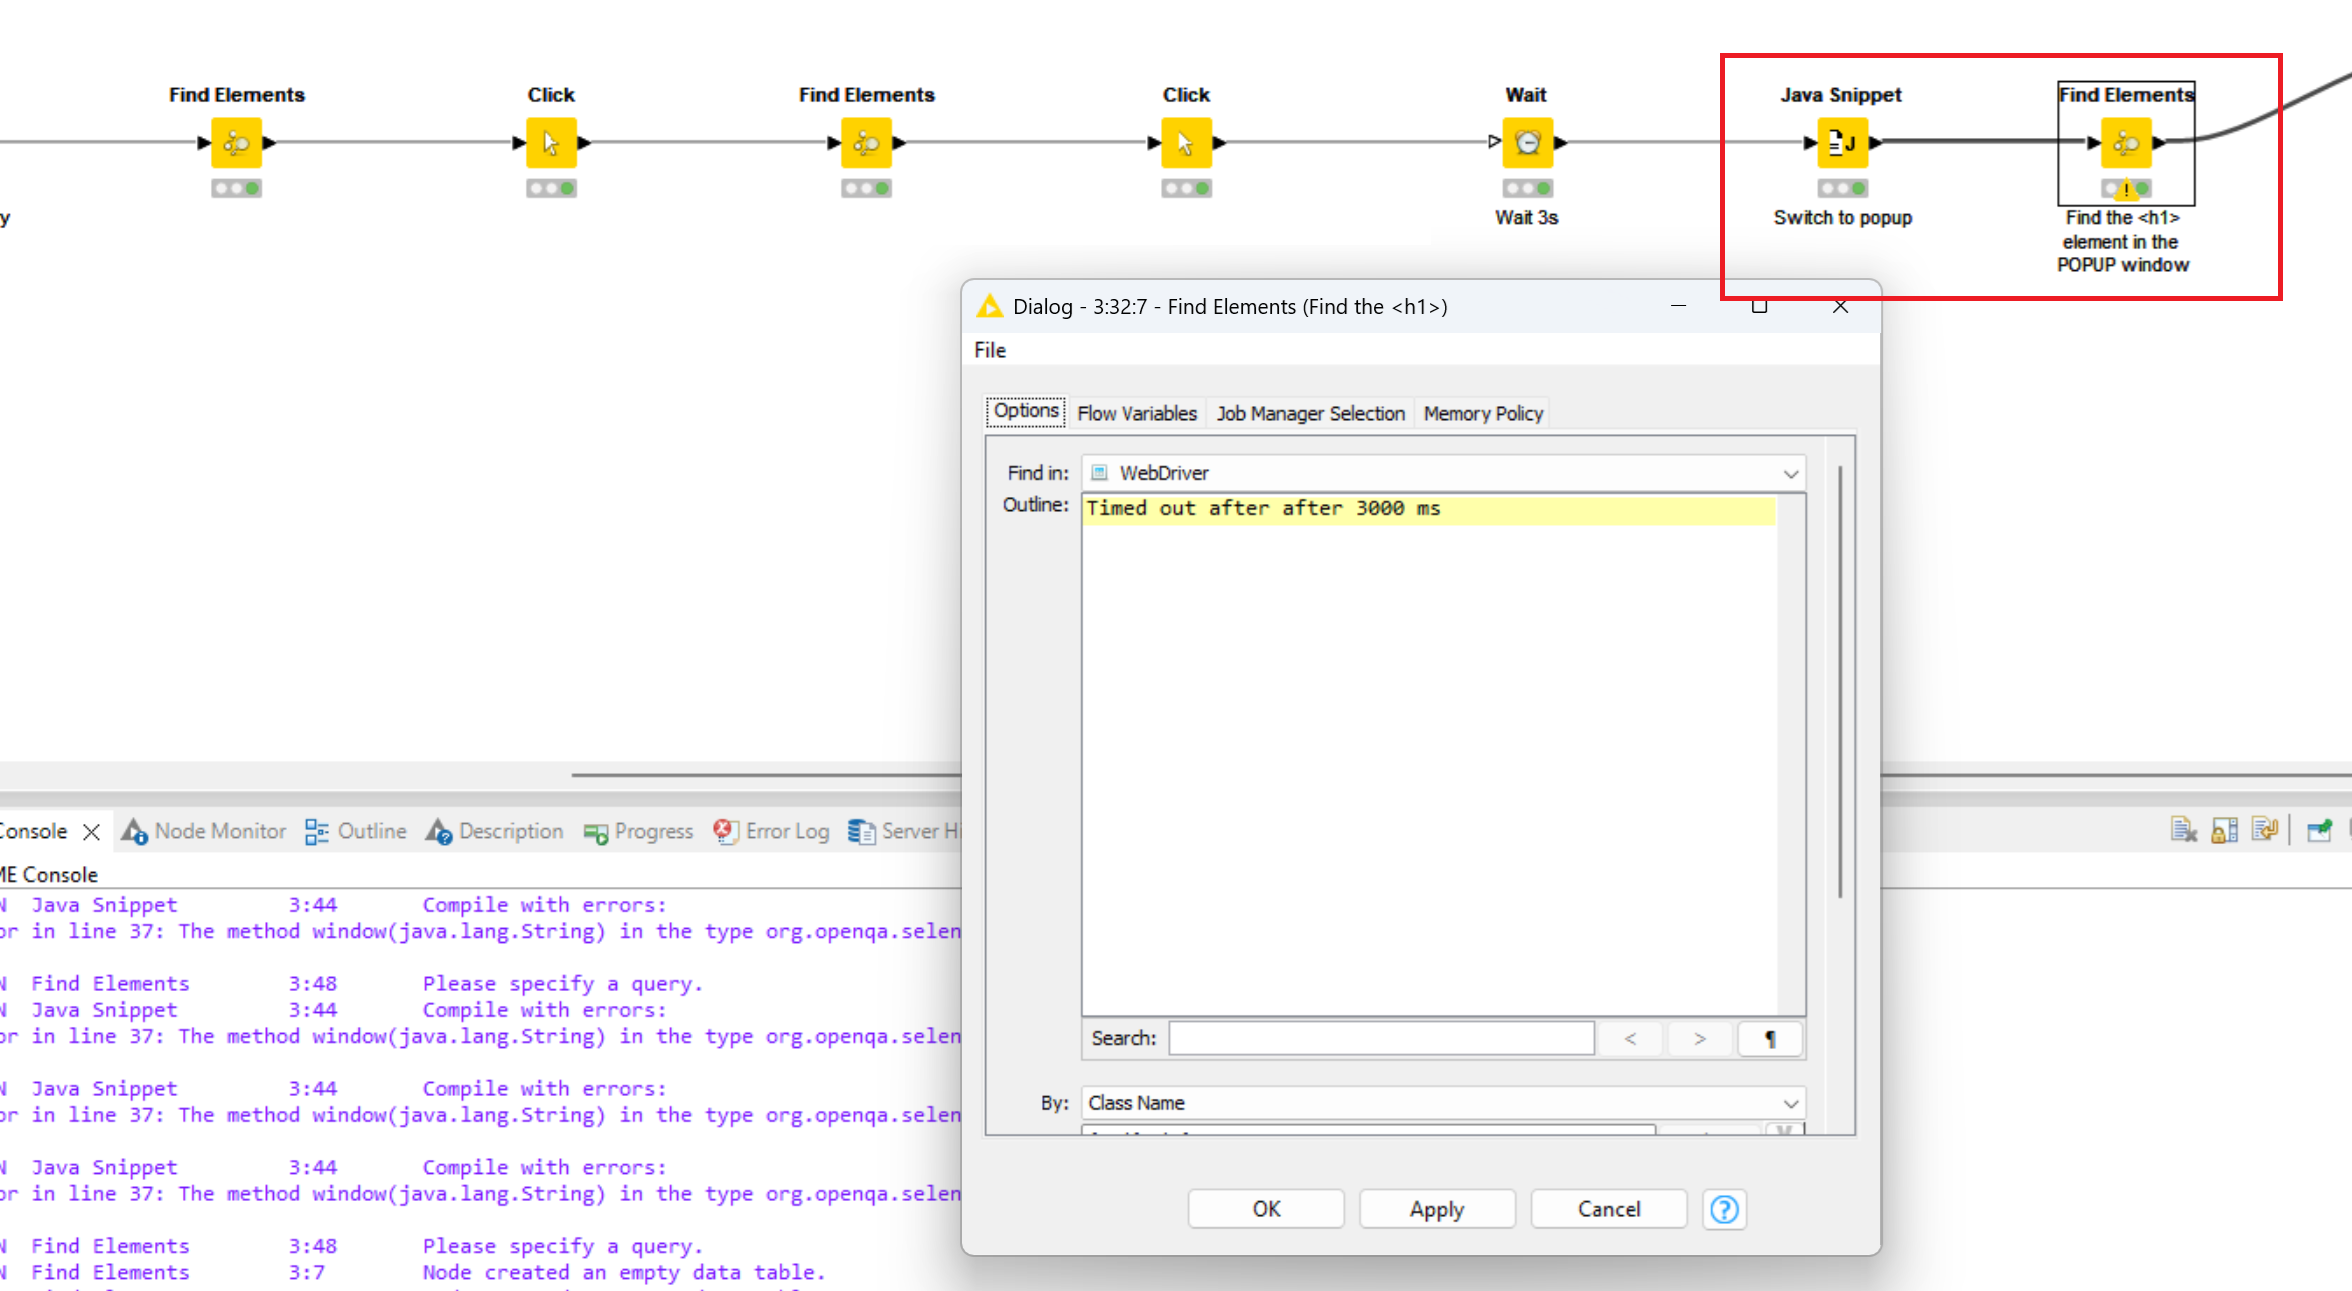Click the previous search result arrow
The height and width of the screenshot is (1291, 2352).
click(x=1630, y=1039)
